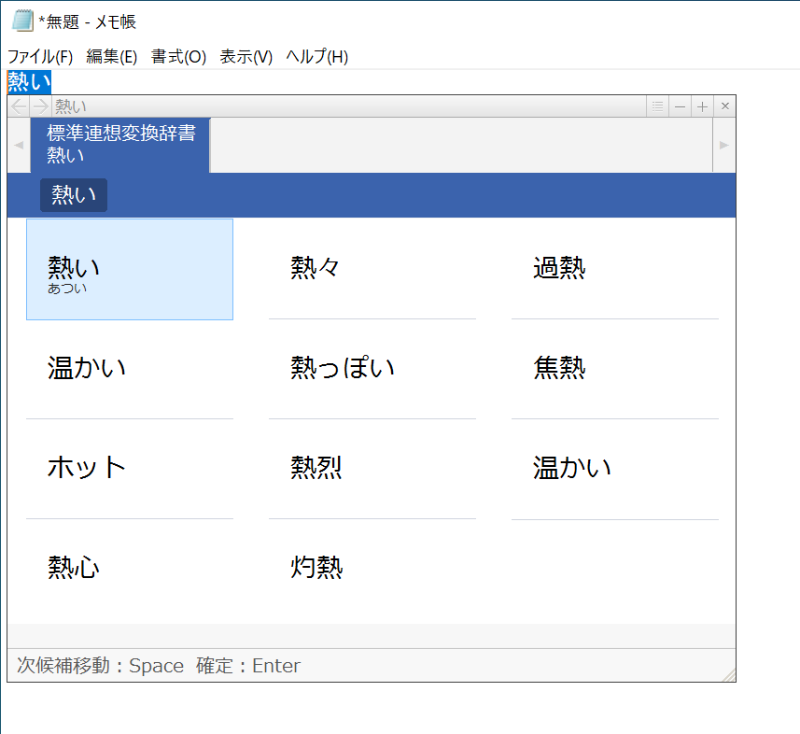Open the ヘルプ(H) menu
This screenshot has width=800, height=734.
pos(316,57)
